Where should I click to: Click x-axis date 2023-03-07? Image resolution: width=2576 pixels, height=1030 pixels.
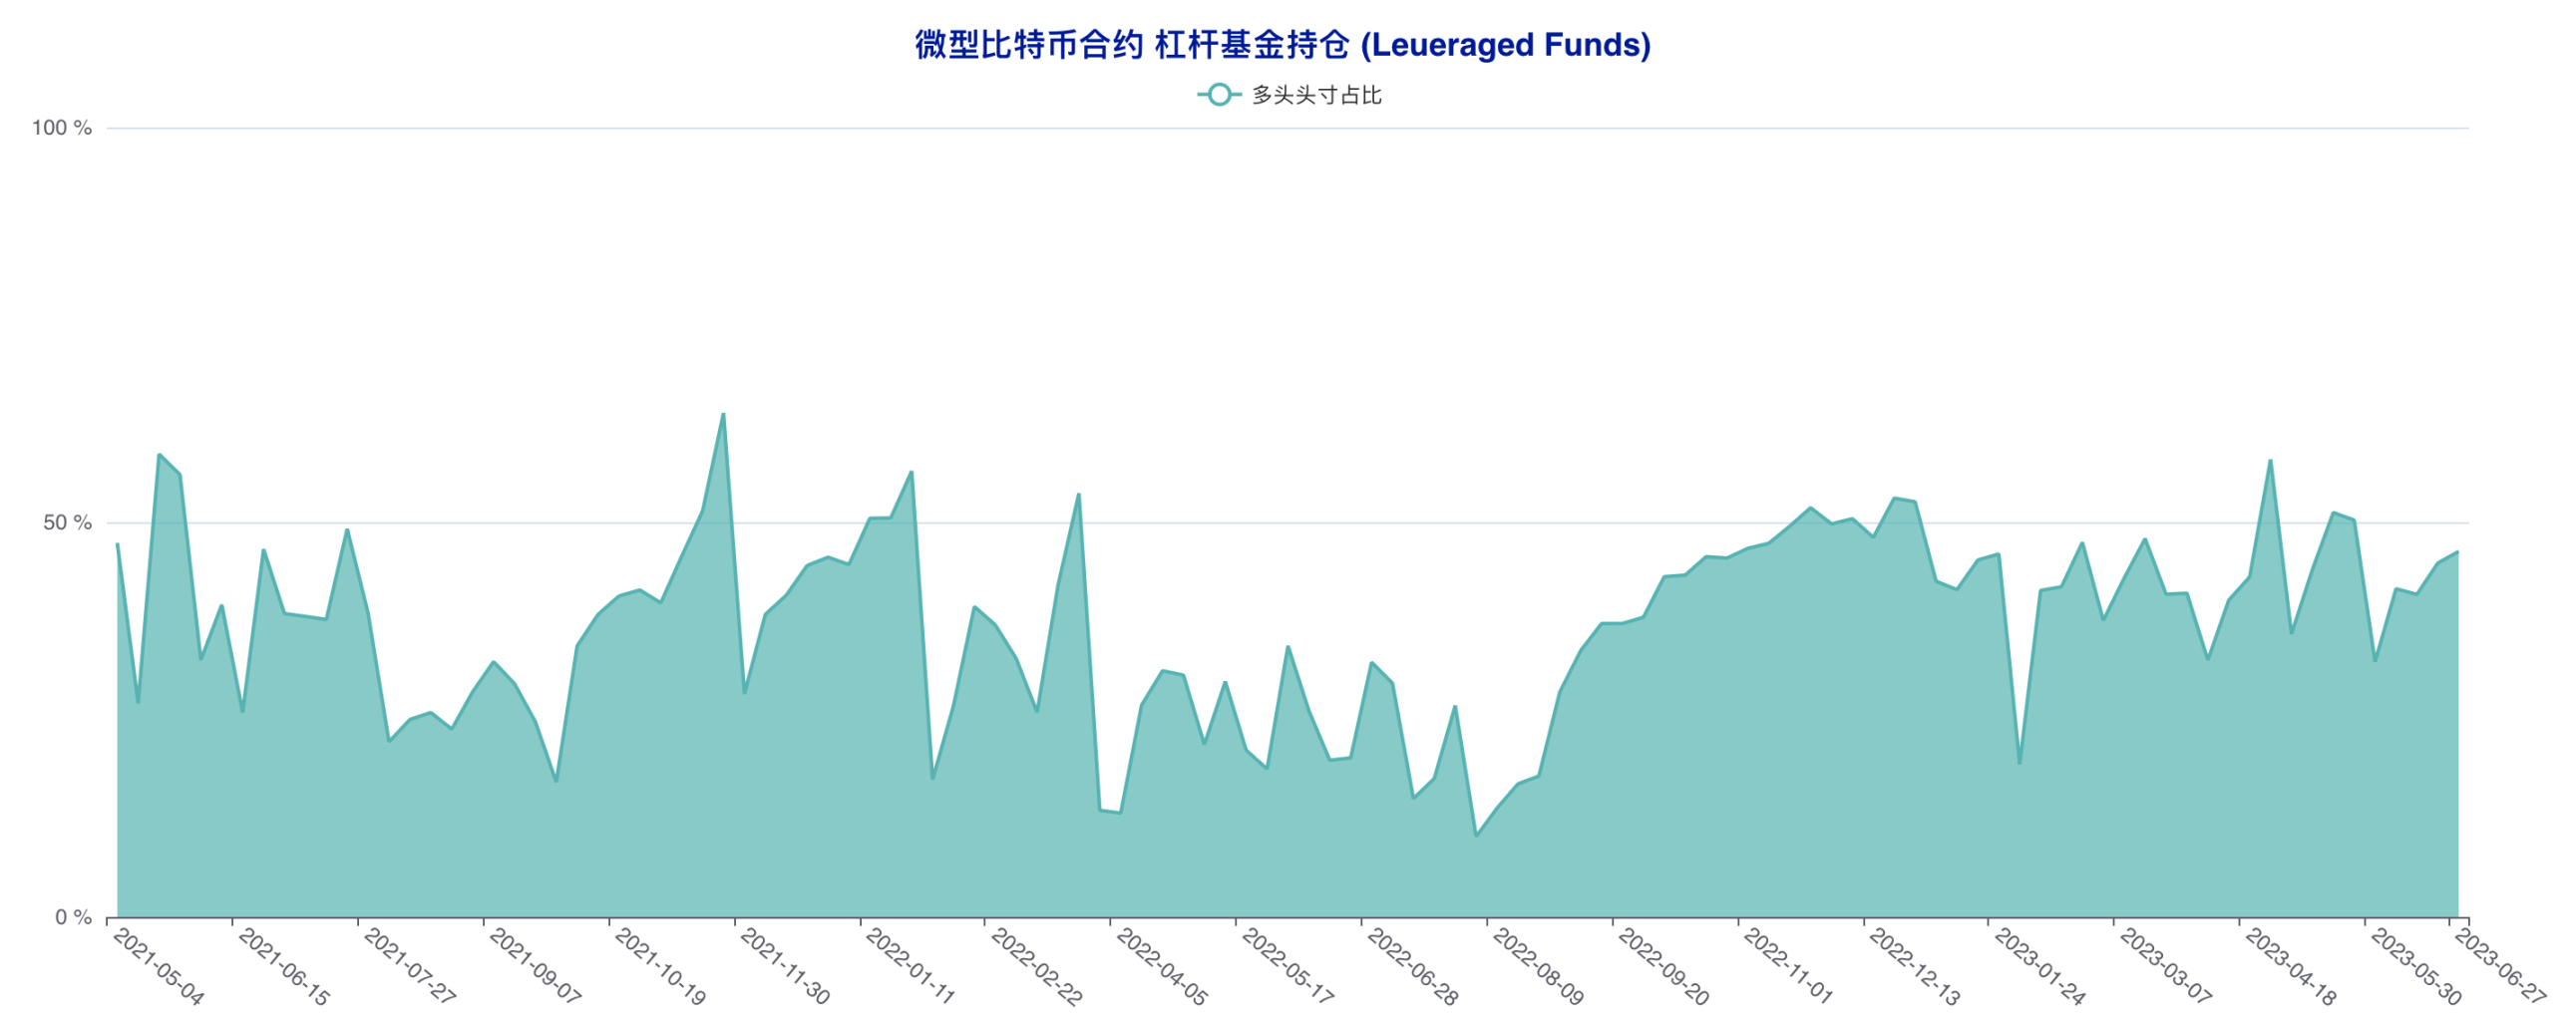tap(2166, 967)
